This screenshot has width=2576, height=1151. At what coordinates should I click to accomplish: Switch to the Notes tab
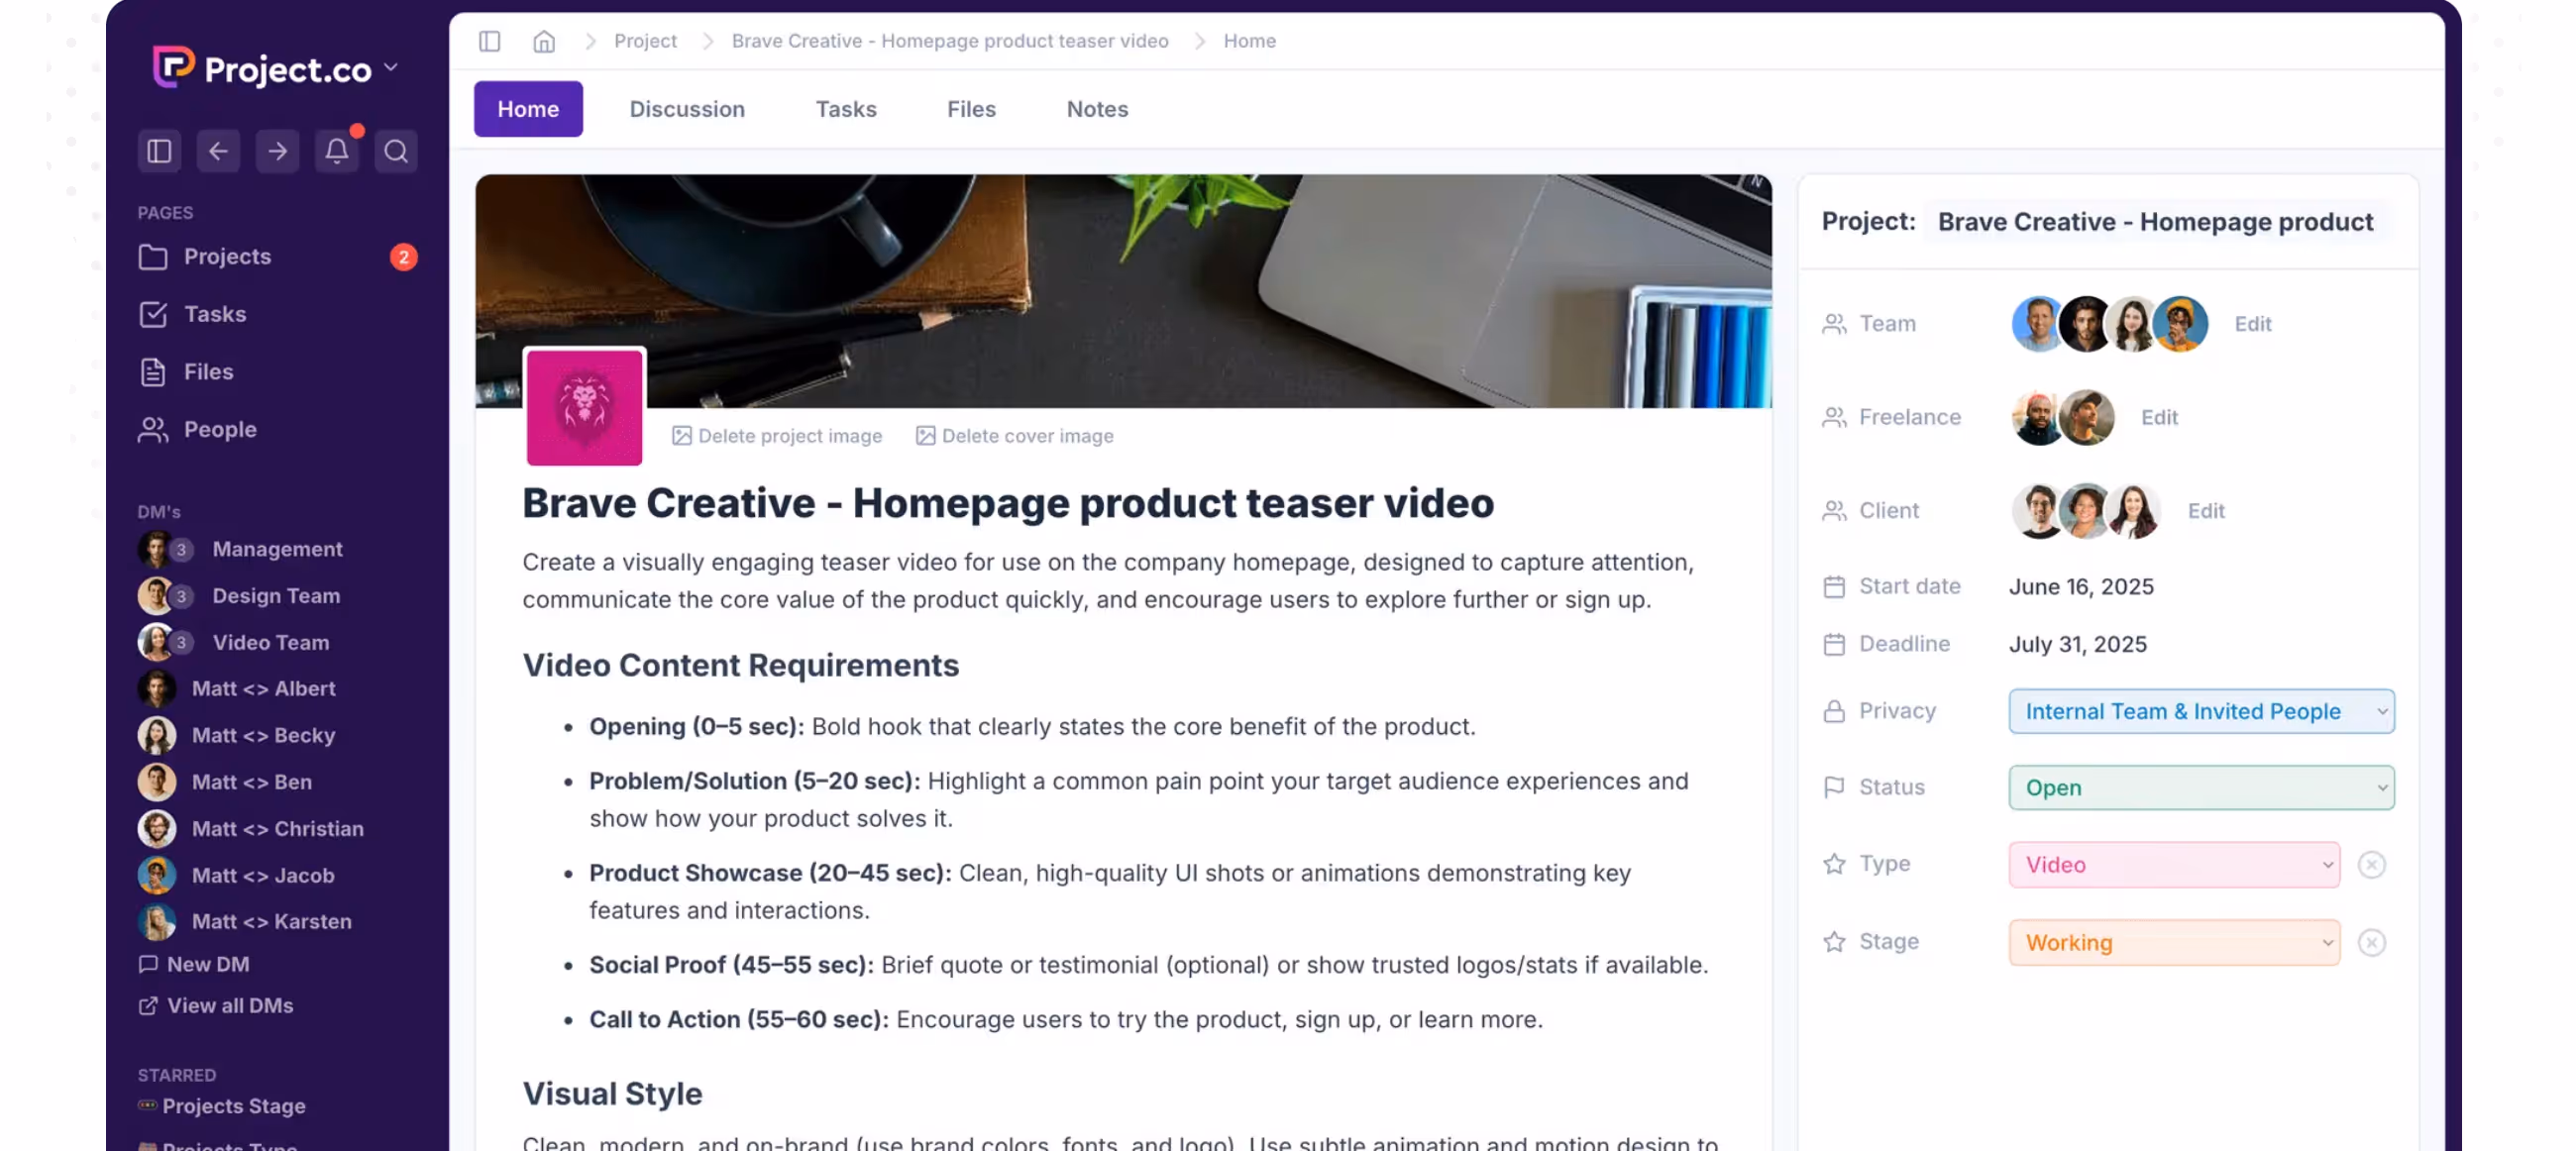(x=1097, y=109)
